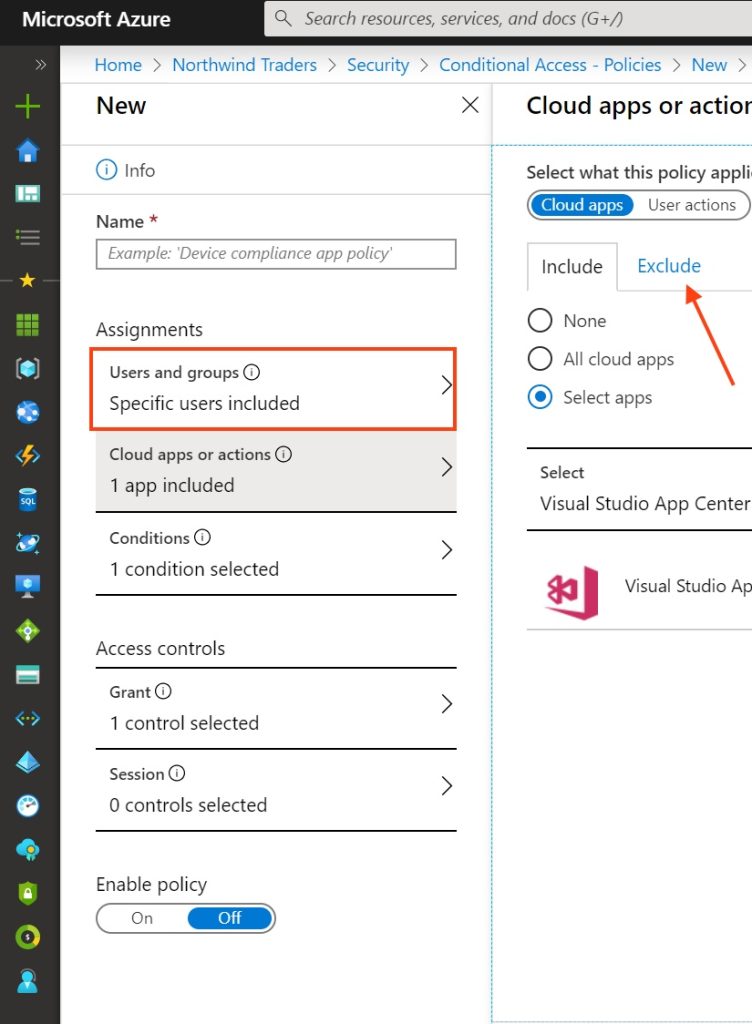Select the User actions pill tab
752x1024 pixels.
tap(691, 205)
